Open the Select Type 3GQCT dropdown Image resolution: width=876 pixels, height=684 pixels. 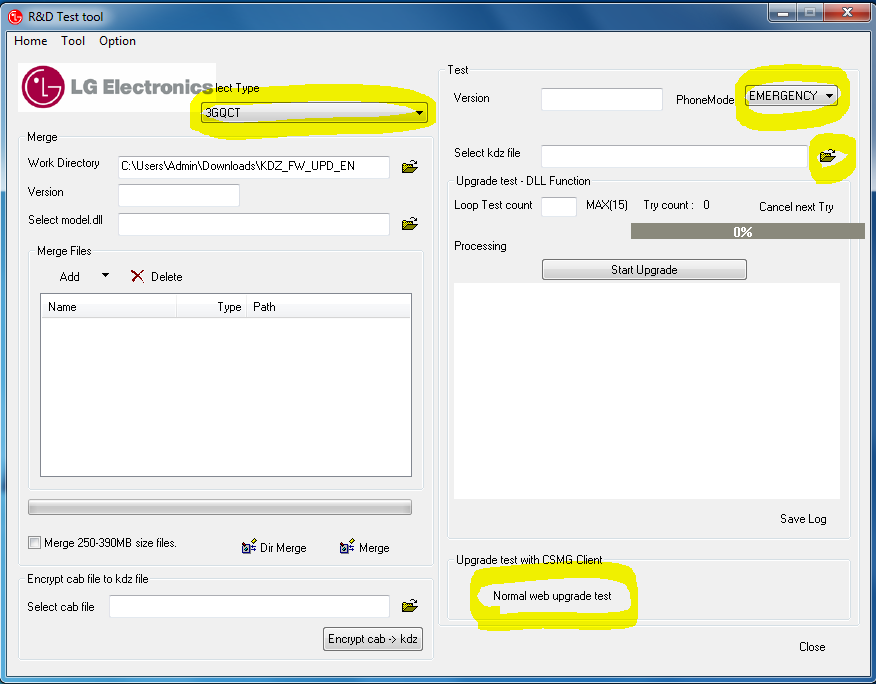tap(314, 113)
